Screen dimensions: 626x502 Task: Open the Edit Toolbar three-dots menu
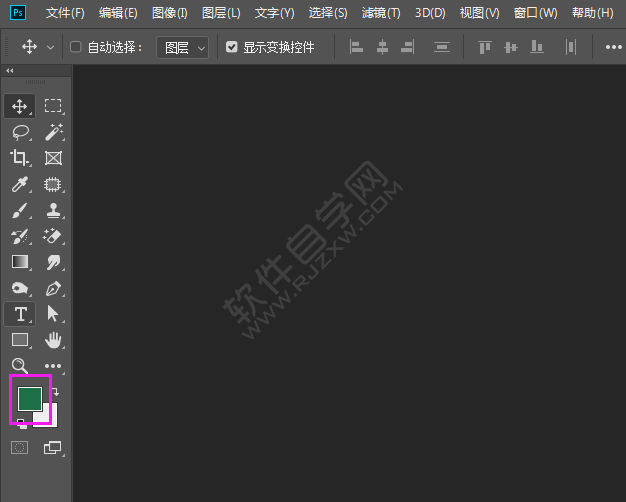click(x=53, y=366)
